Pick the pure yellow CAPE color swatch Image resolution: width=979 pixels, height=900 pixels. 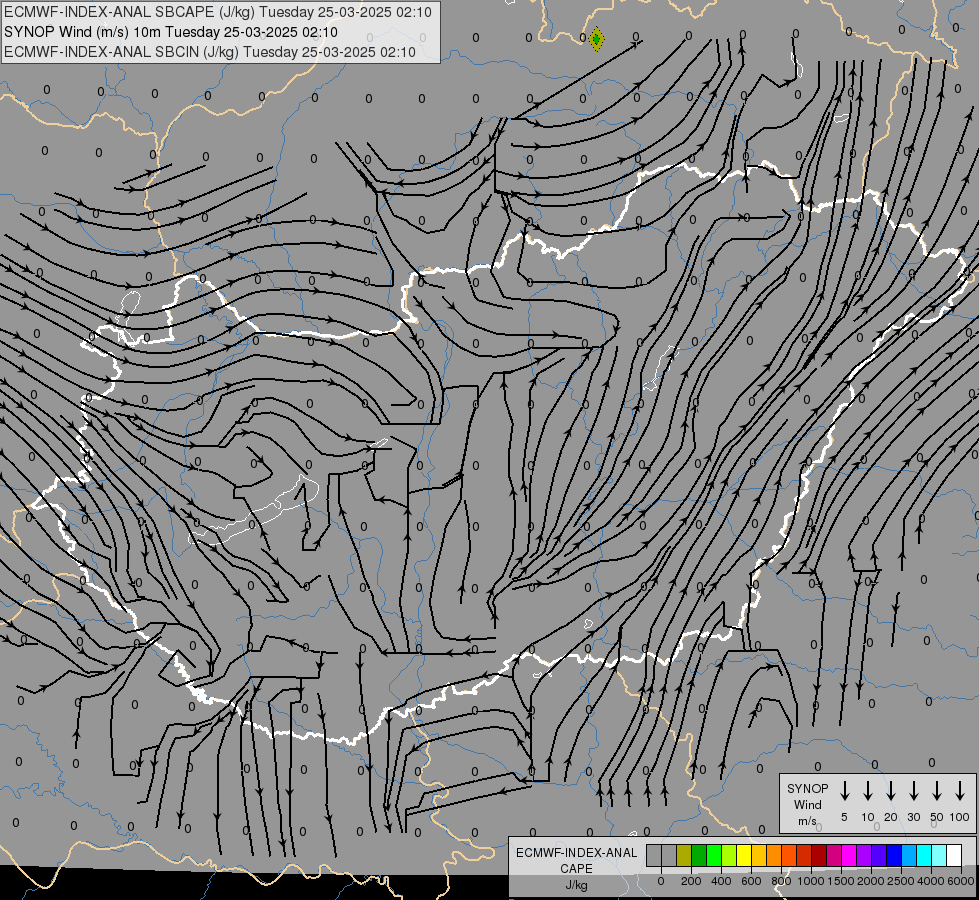744,855
